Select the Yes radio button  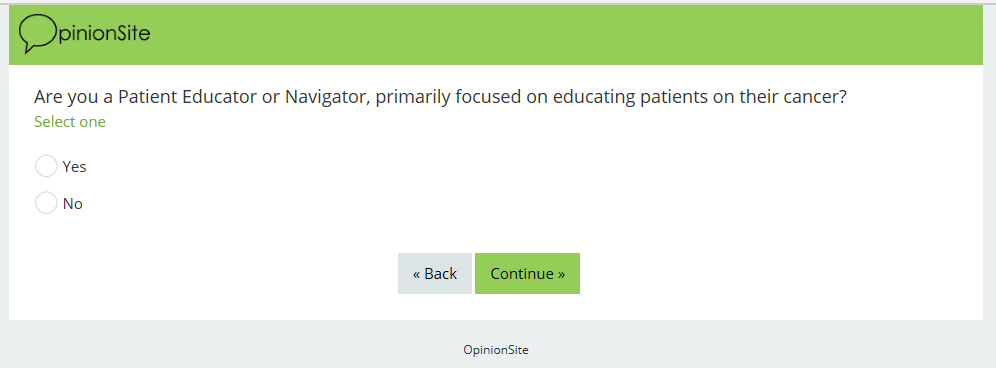pos(46,167)
